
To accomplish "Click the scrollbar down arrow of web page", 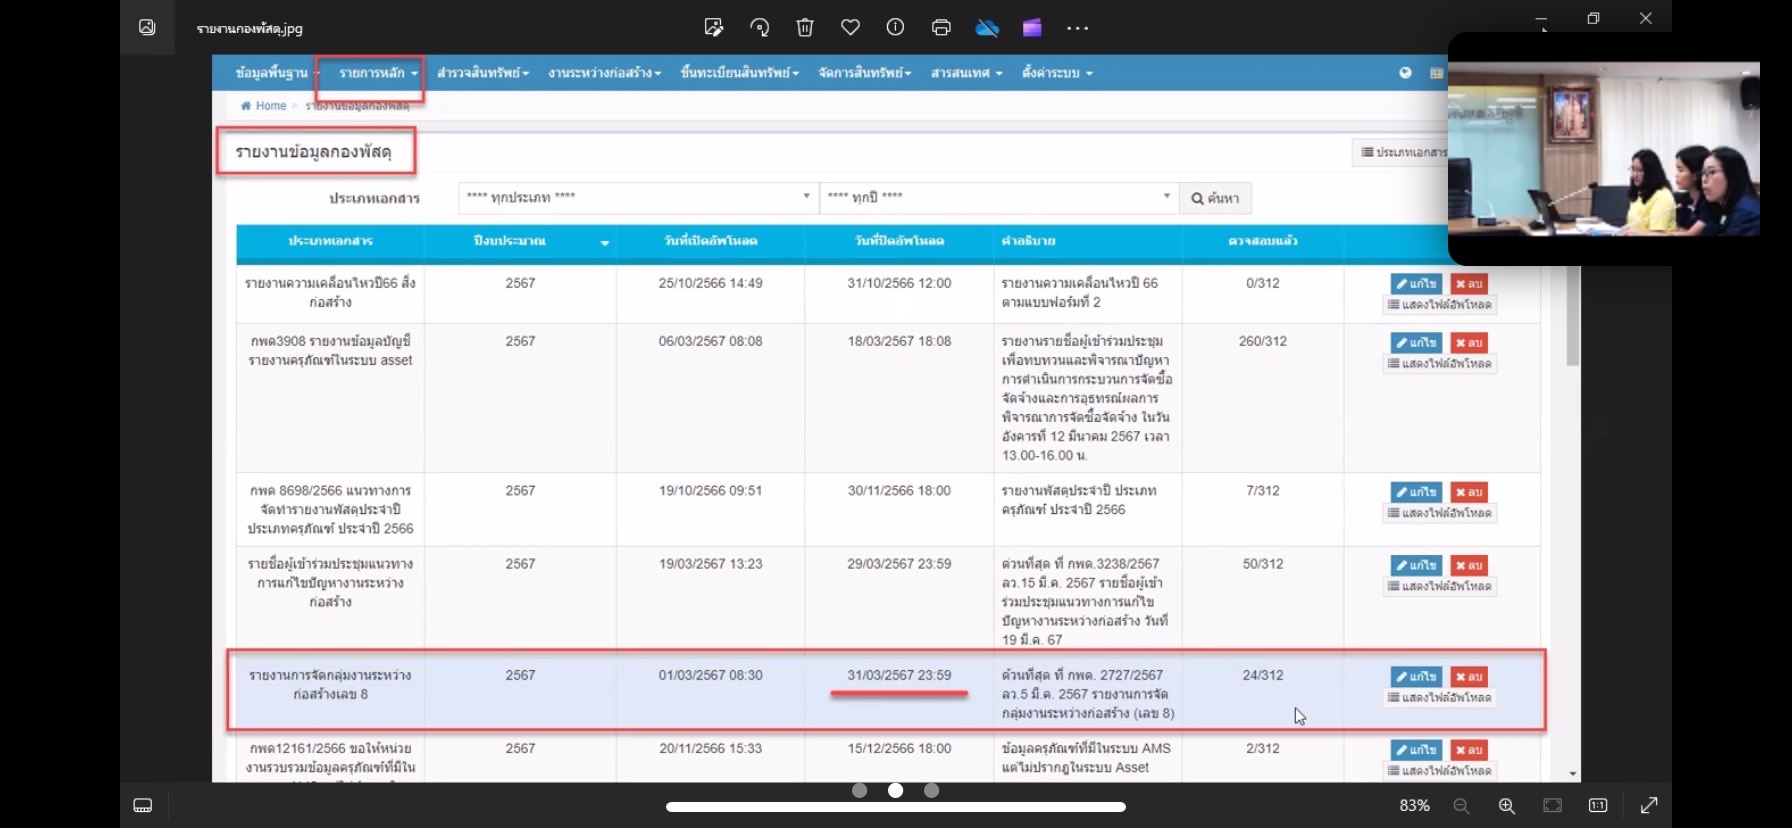I will coord(1572,773).
